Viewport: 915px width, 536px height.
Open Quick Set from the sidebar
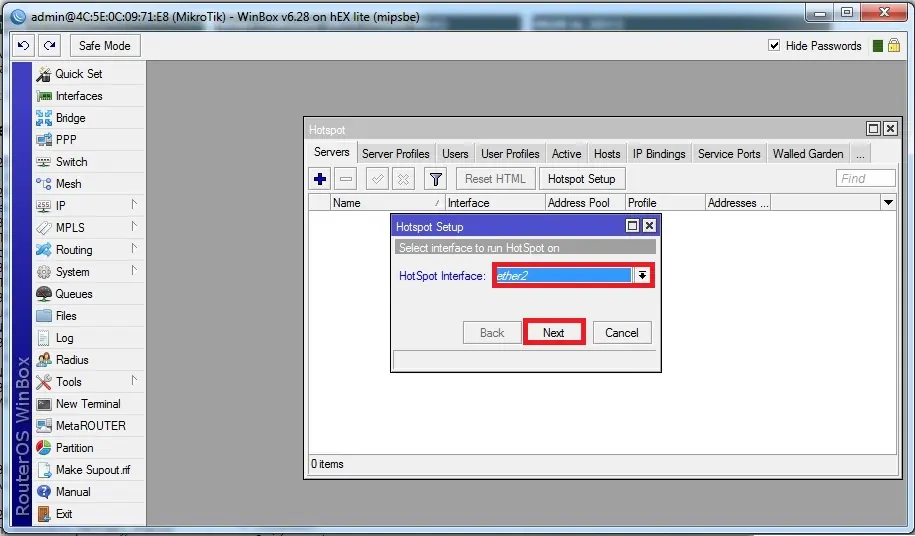(89, 74)
